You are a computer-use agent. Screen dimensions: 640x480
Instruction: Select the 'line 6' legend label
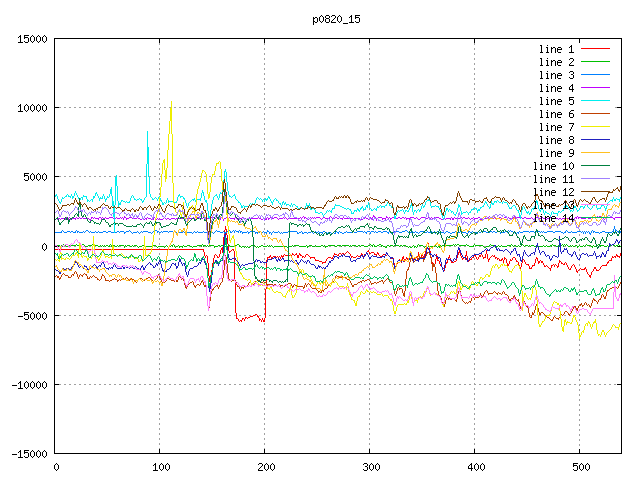[556, 114]
